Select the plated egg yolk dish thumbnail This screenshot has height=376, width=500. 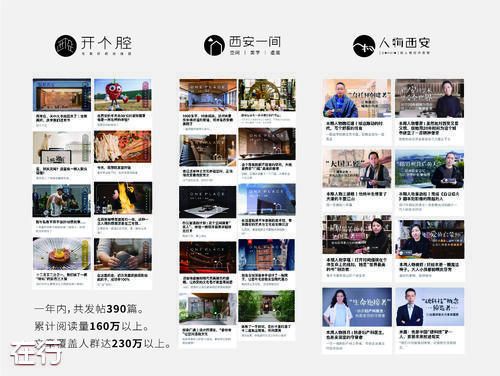click(62, 254)
